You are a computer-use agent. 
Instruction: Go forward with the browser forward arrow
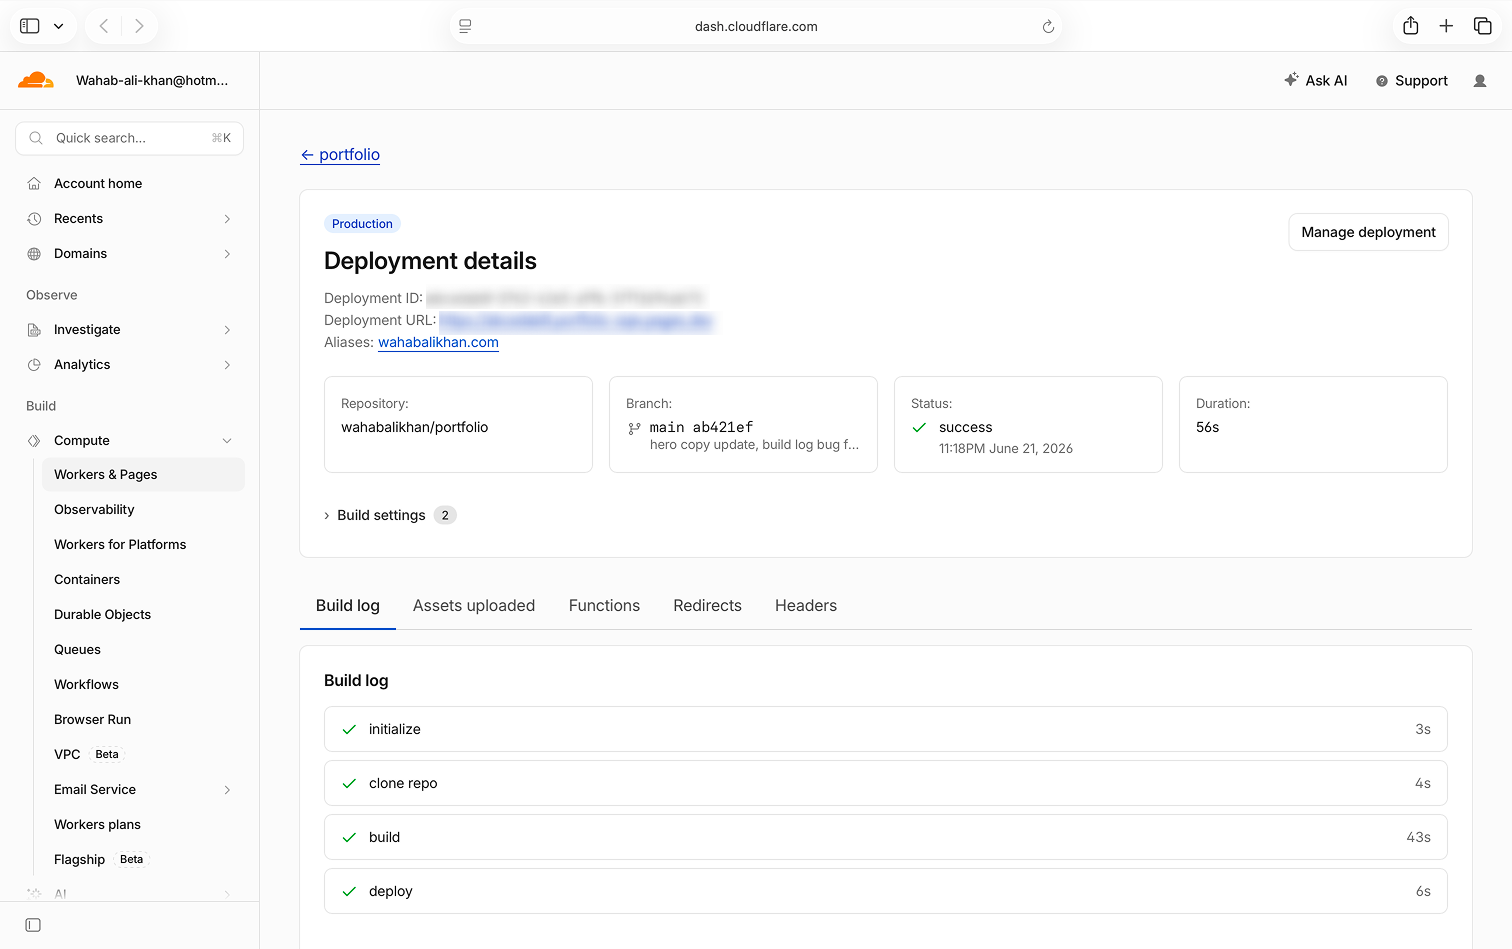pos(139,26)
